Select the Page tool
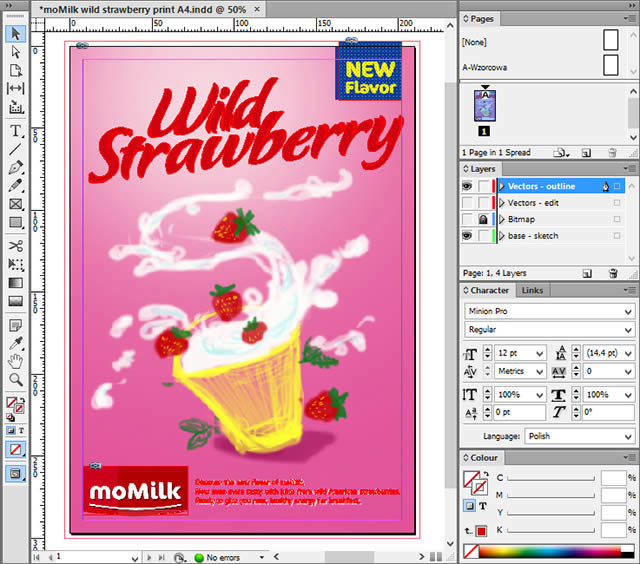Screen dimensions: 640x564 click(16, 70)
